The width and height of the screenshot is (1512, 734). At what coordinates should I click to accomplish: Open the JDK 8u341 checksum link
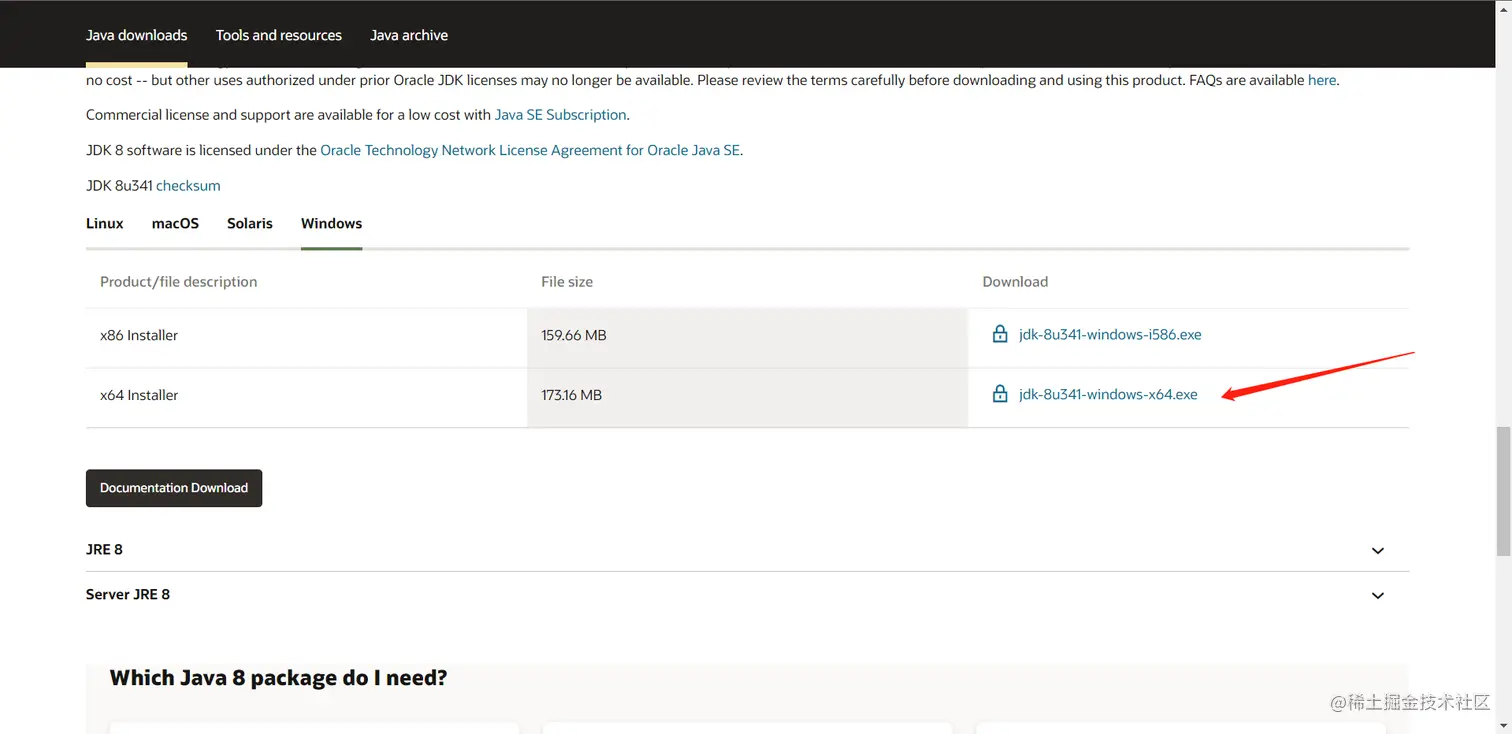coord(188,186)
